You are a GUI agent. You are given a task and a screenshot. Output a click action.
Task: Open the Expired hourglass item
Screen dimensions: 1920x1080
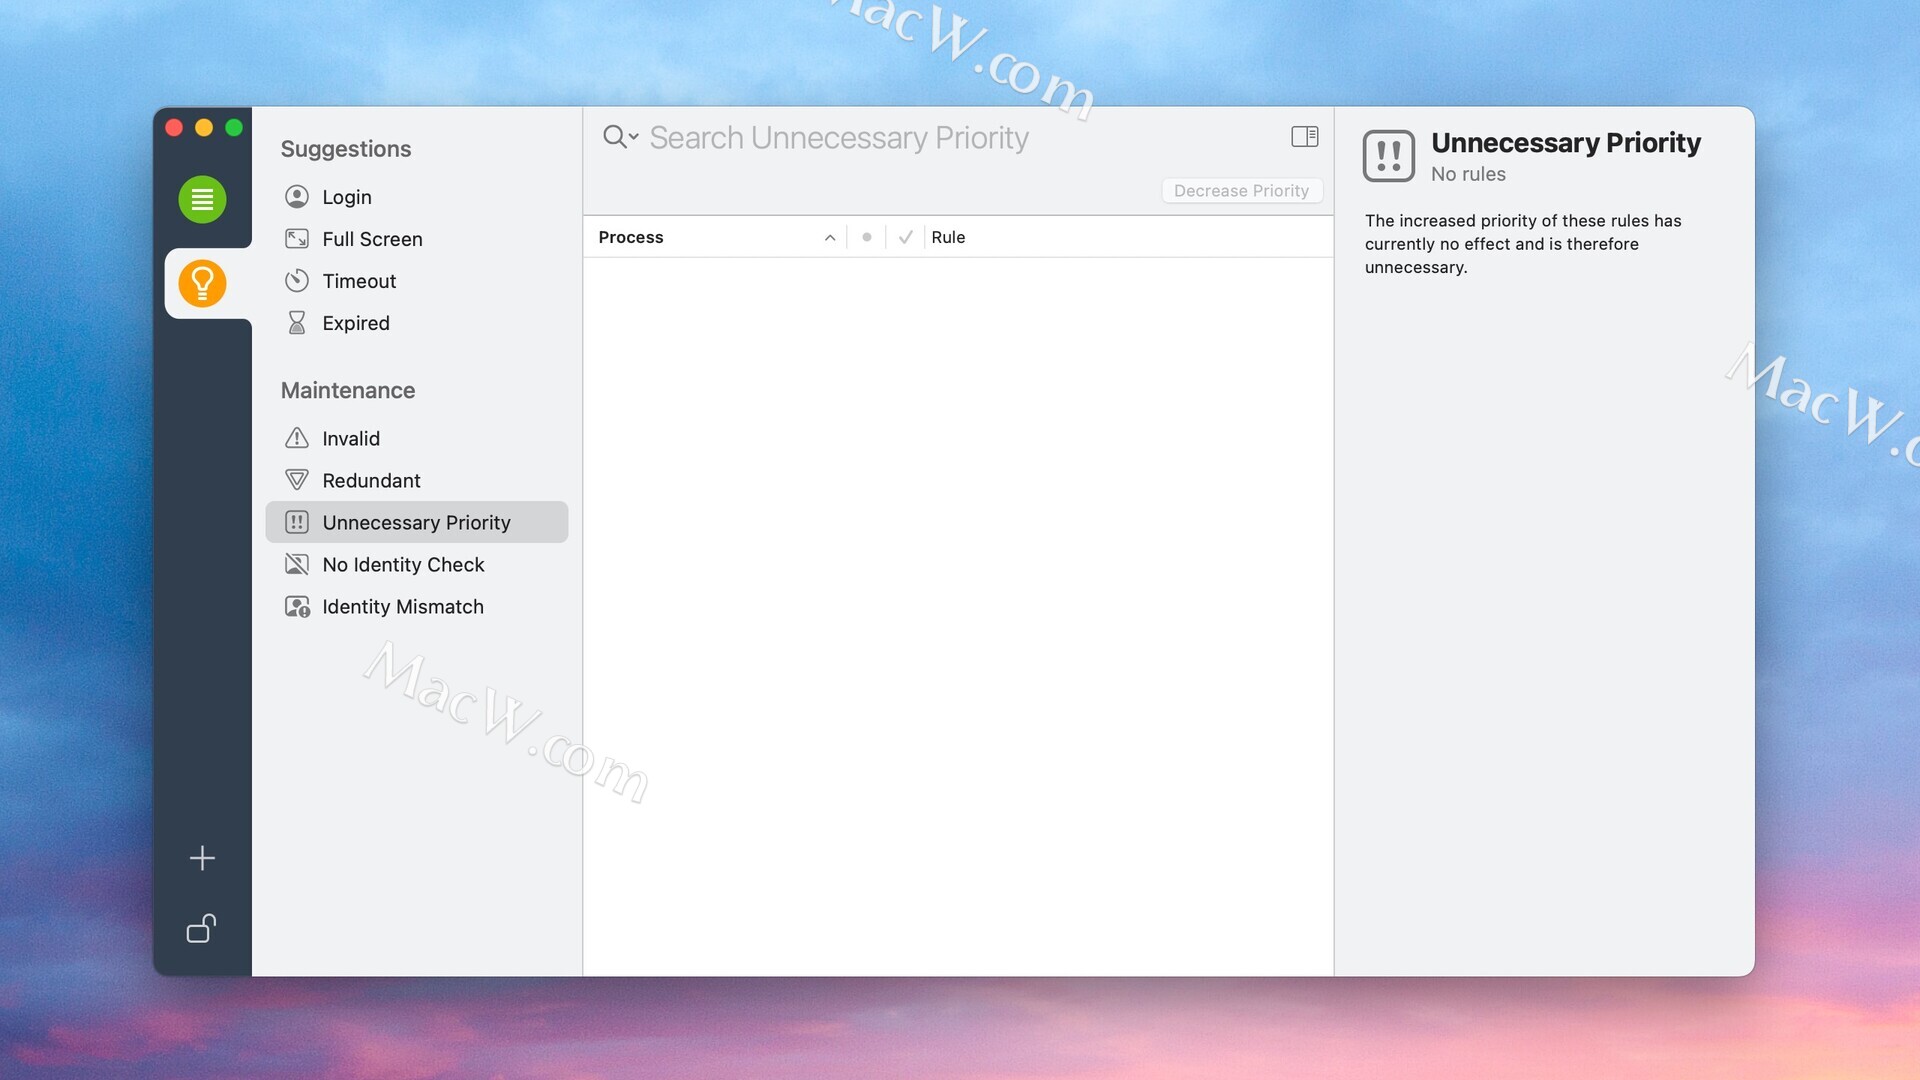(x=355, y=323)
